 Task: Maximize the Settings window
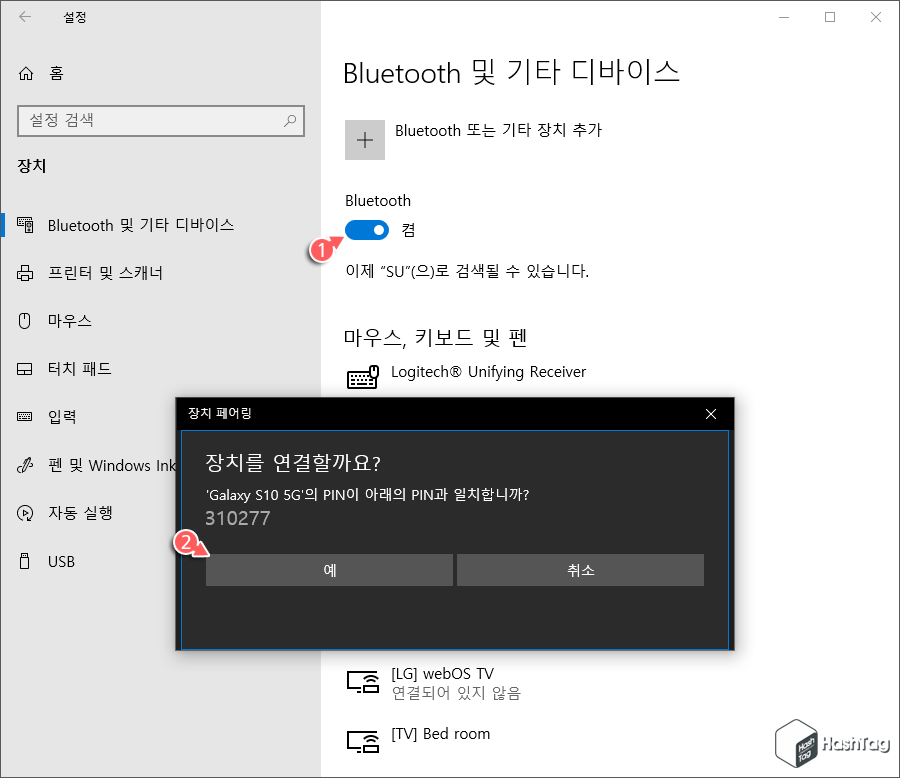pos(830,17)
